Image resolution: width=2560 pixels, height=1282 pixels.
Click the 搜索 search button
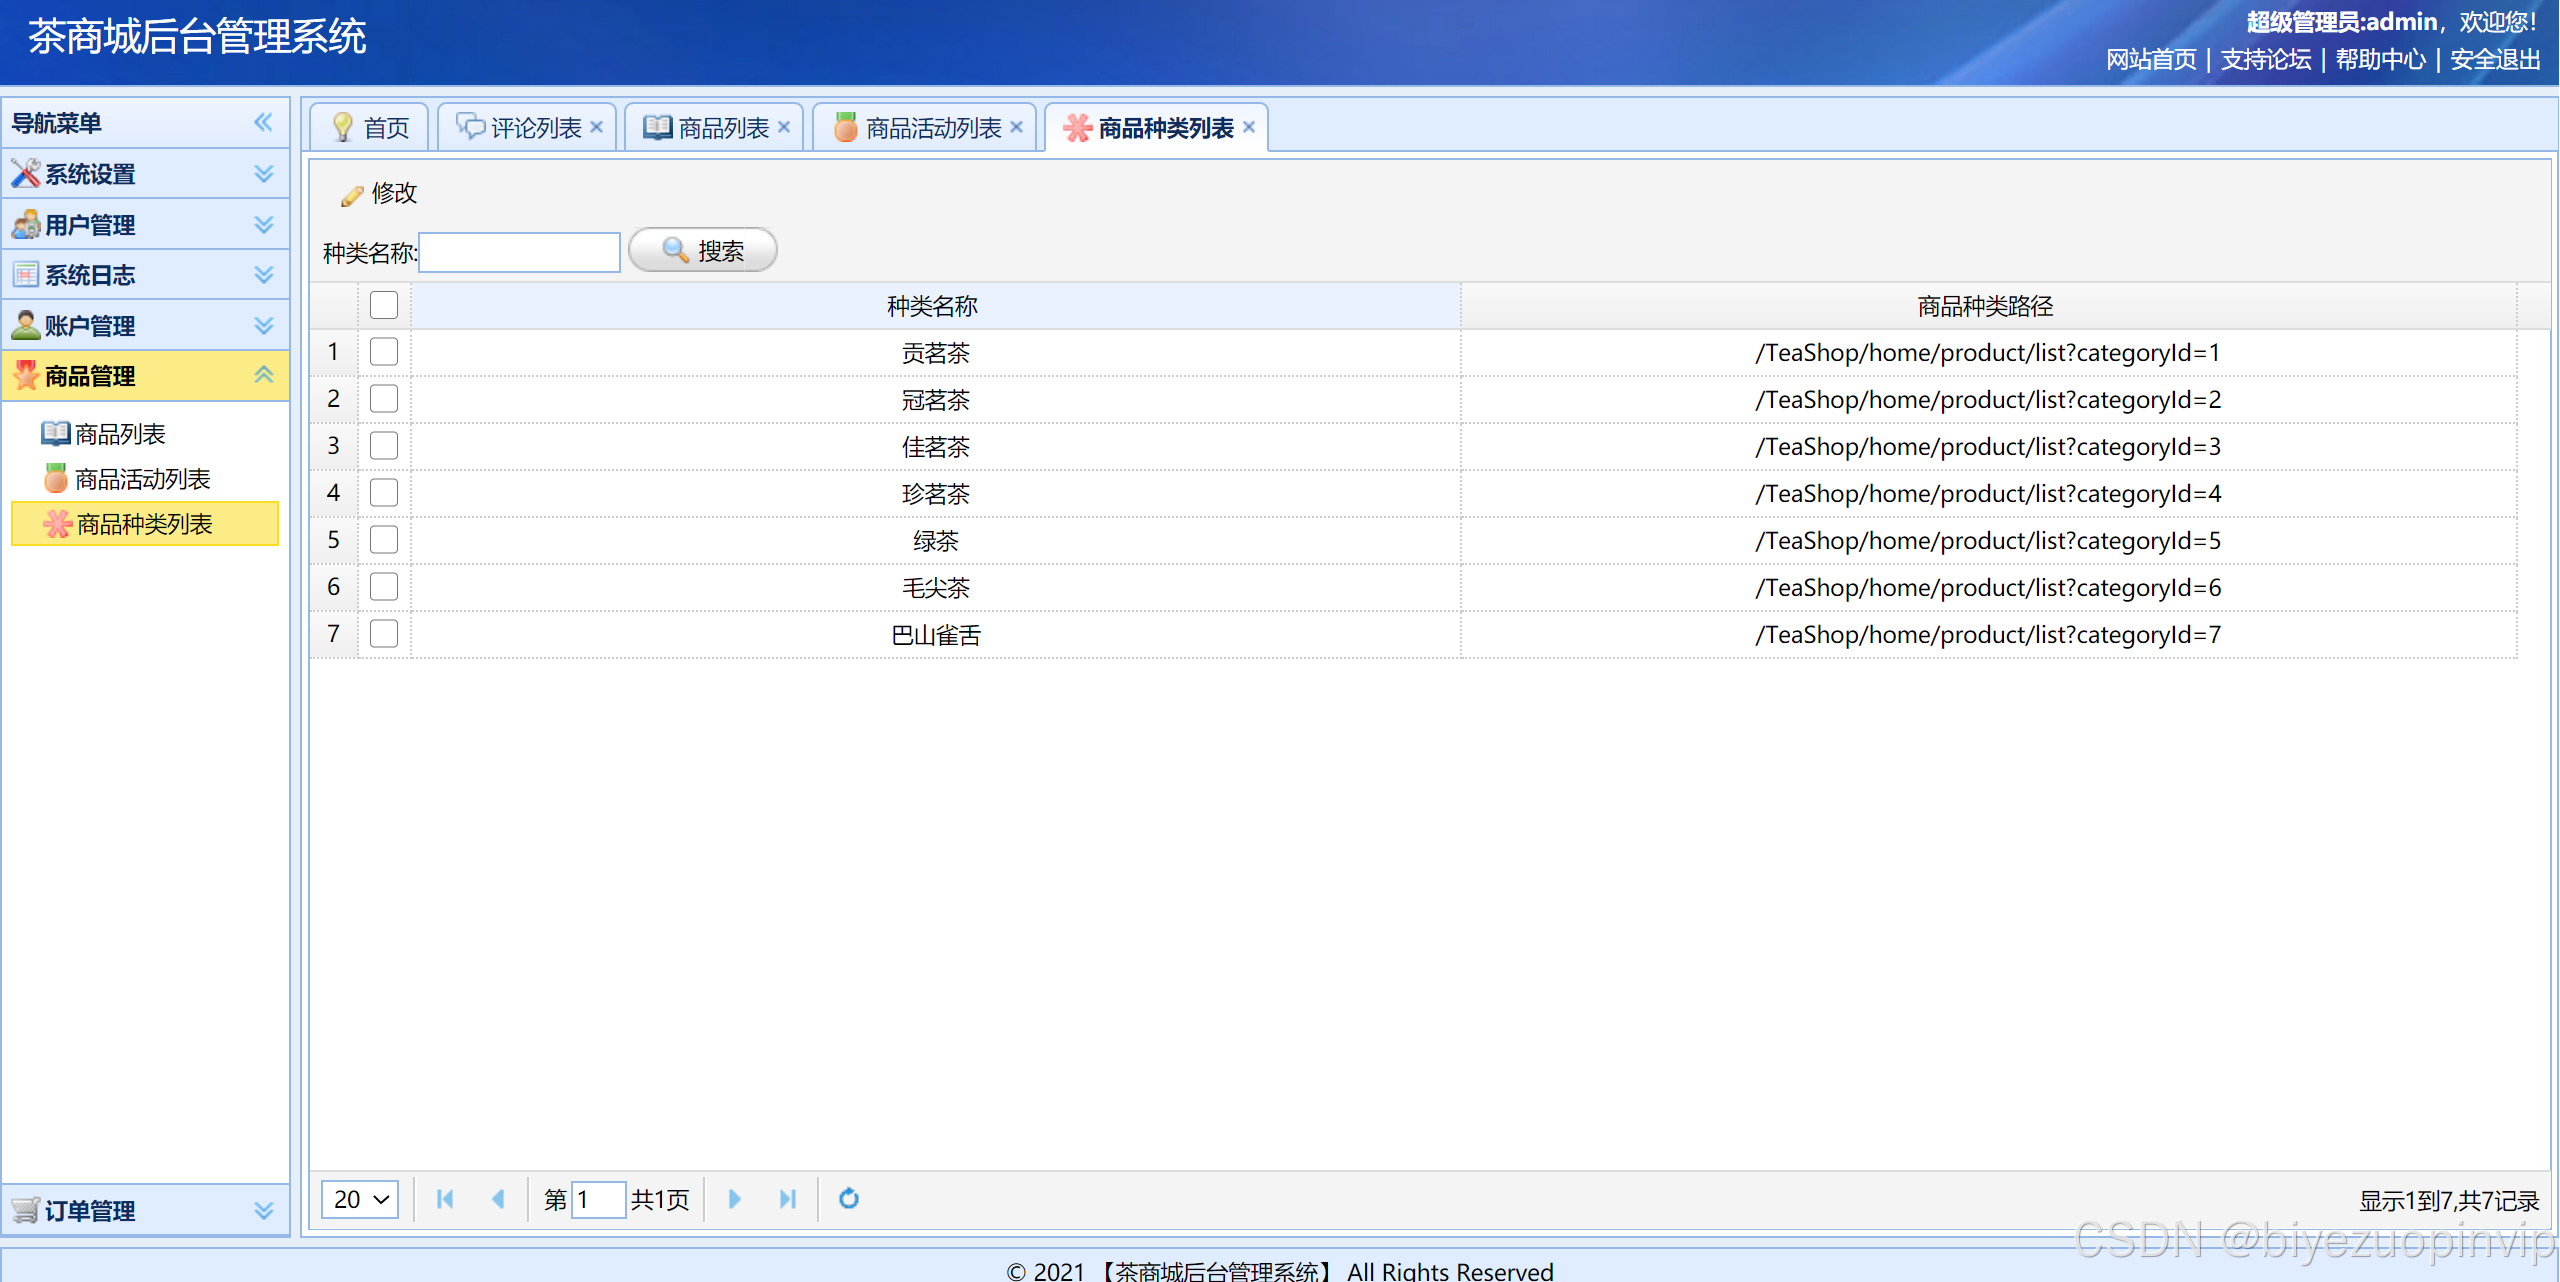(x=703, y=250)
